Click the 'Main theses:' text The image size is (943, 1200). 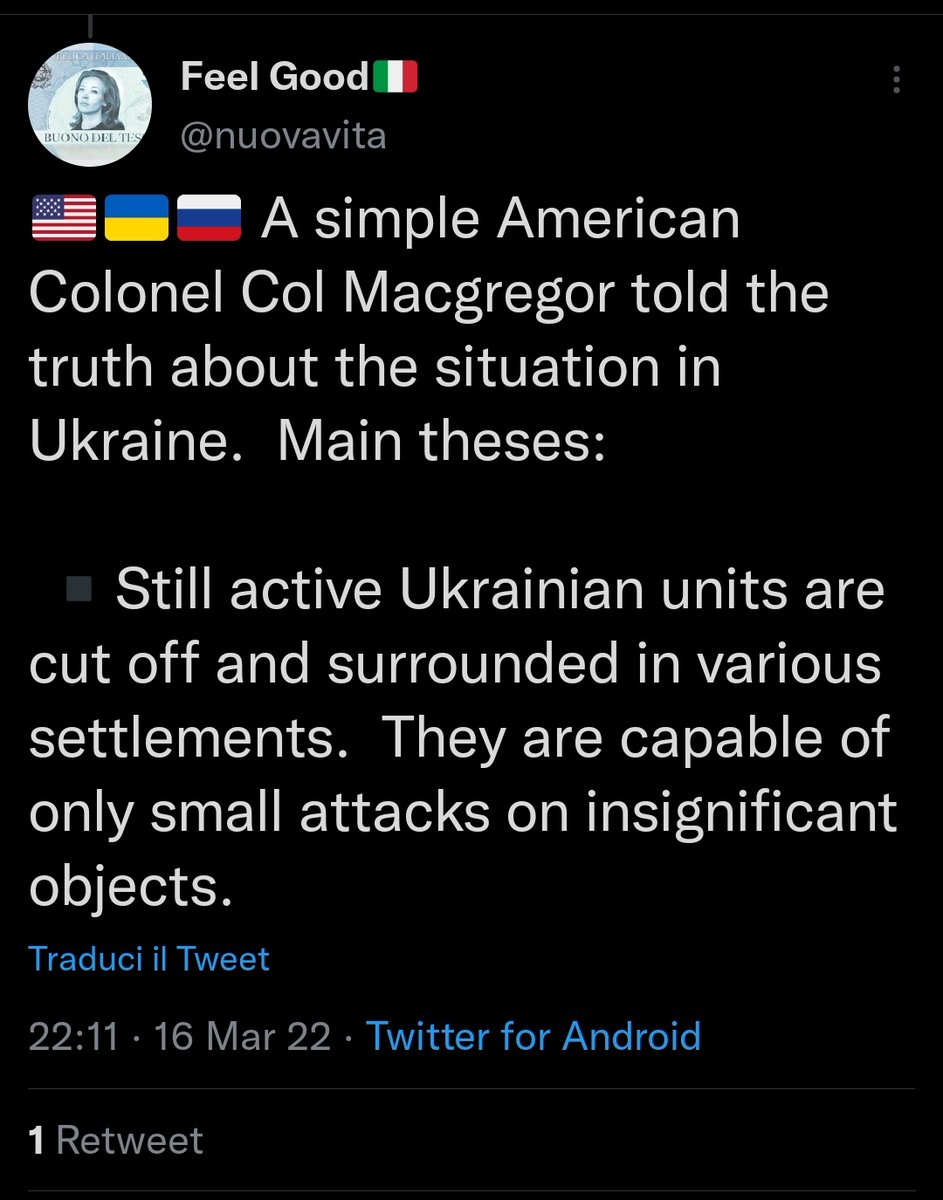(441, 442)
